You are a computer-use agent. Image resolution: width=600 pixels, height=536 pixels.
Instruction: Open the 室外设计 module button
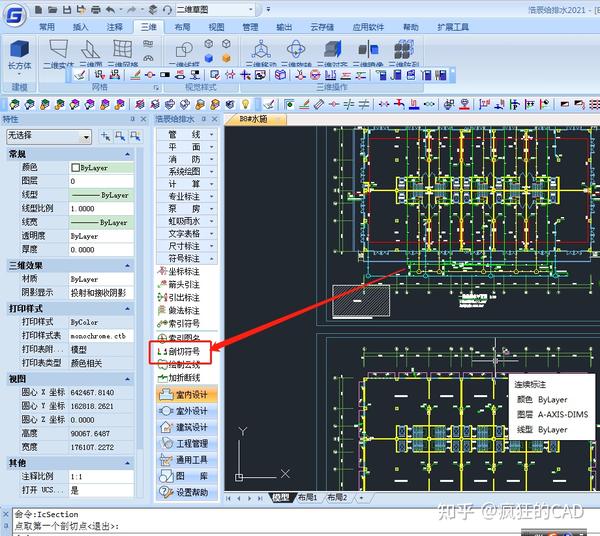pyautogui.click(x=187, y=411)
